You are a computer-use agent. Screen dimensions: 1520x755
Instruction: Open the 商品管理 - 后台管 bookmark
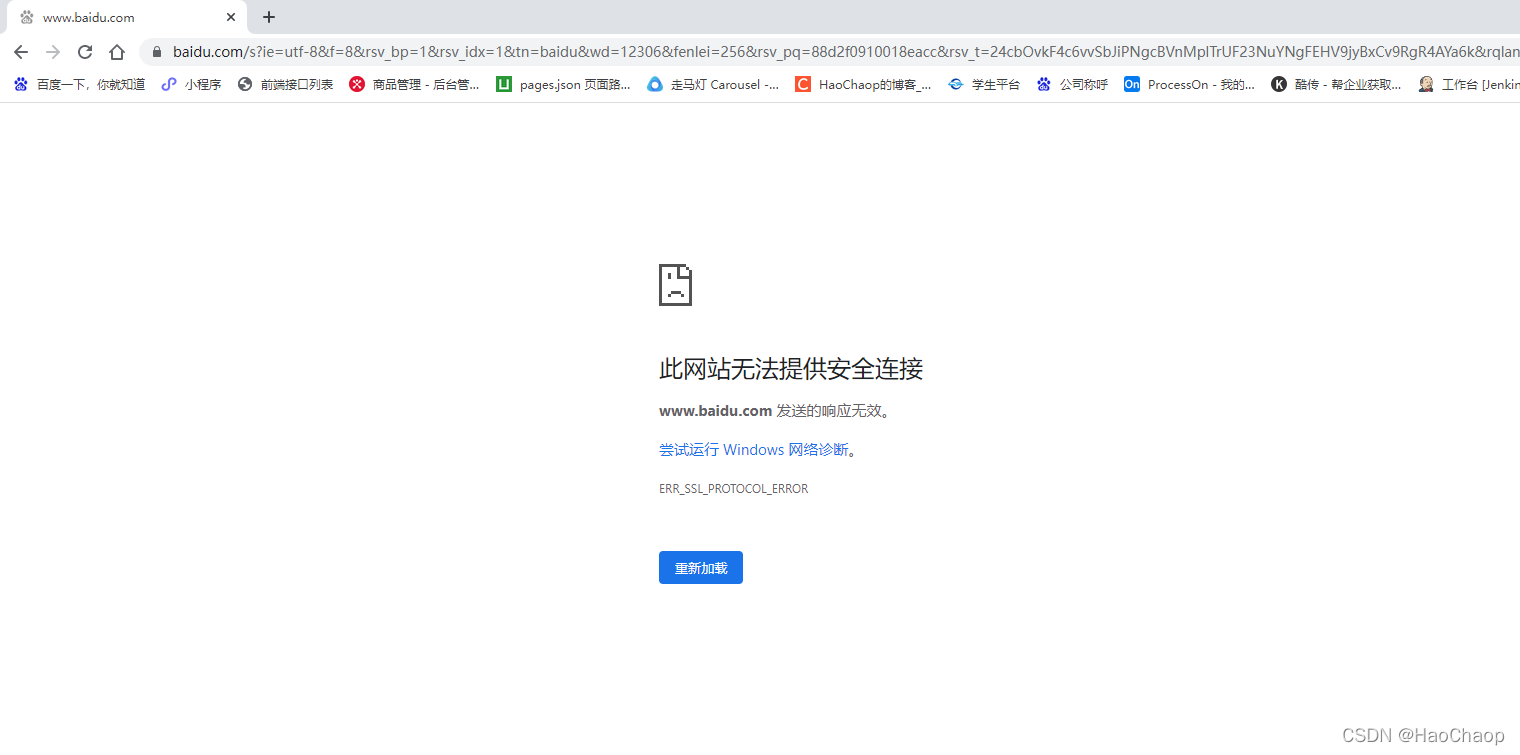pyautogui.click(x=415, y=85)
